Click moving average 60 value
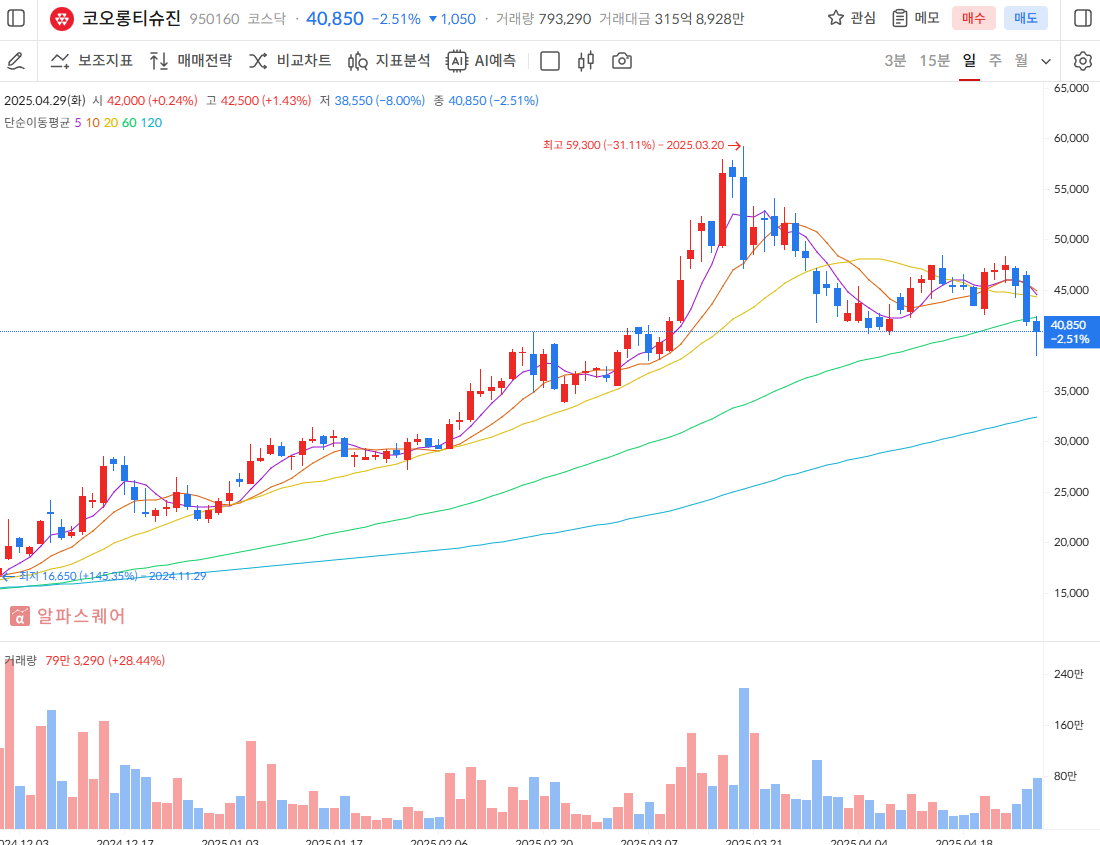Viewport: 1100px width, 845px height. point(129,123)
